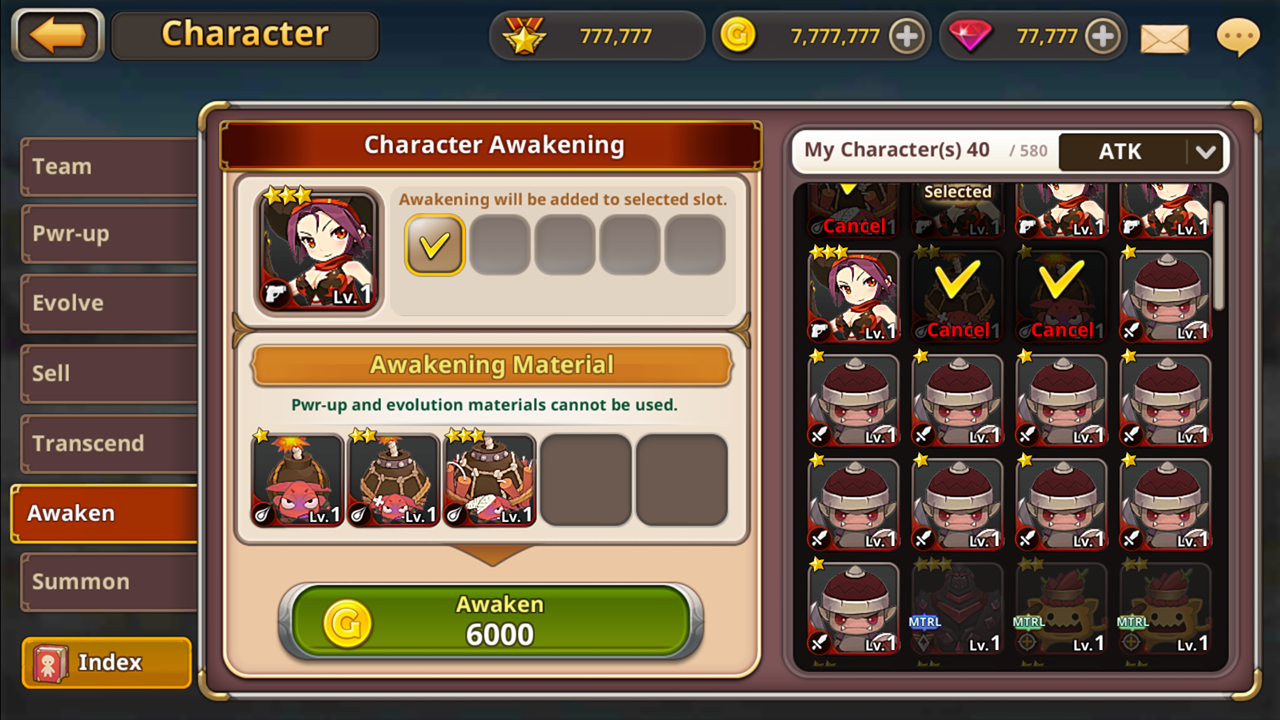Switch to the Evolve tab
The image size is (1280, 720).
tap(108, 303)
